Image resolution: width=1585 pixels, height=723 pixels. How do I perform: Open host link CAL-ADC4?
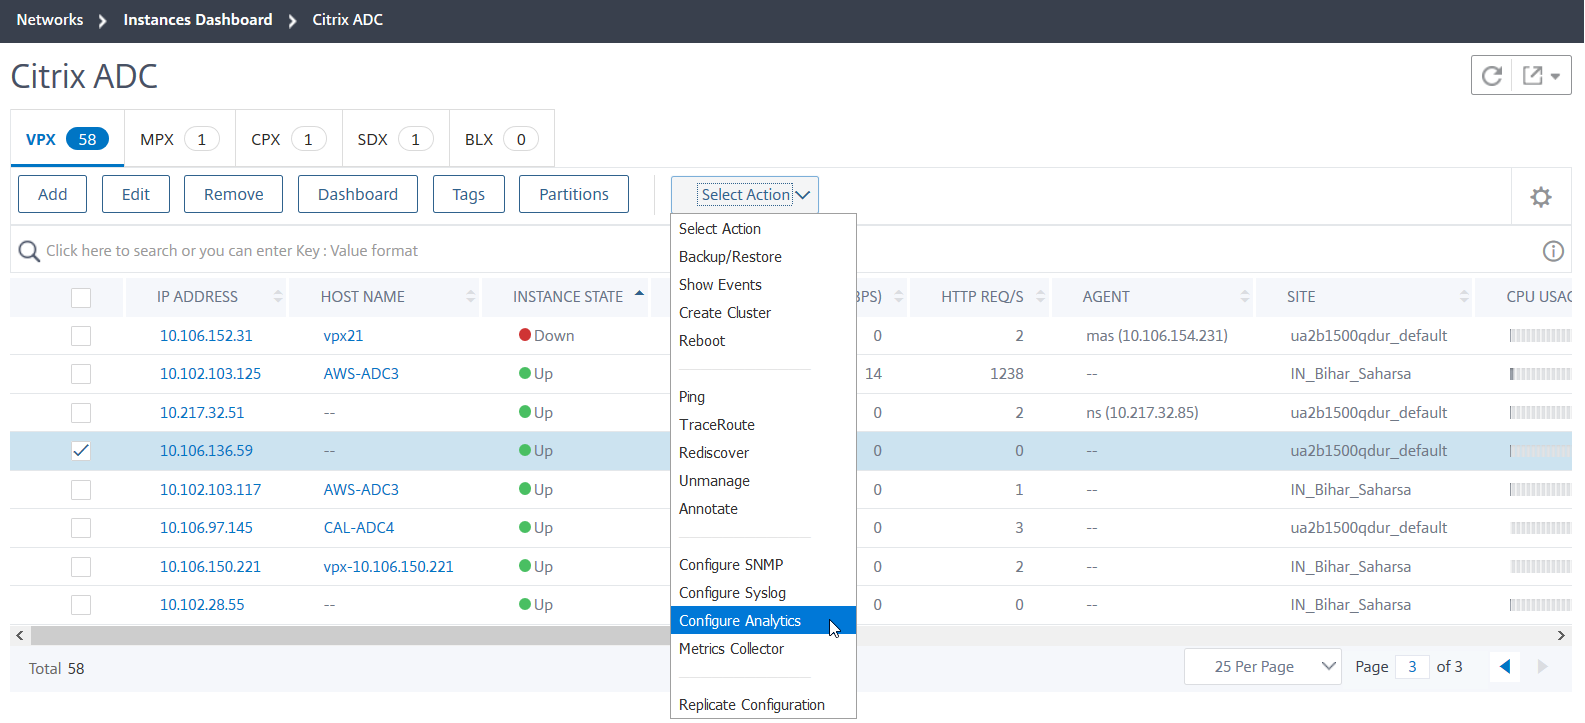[359, 528]
